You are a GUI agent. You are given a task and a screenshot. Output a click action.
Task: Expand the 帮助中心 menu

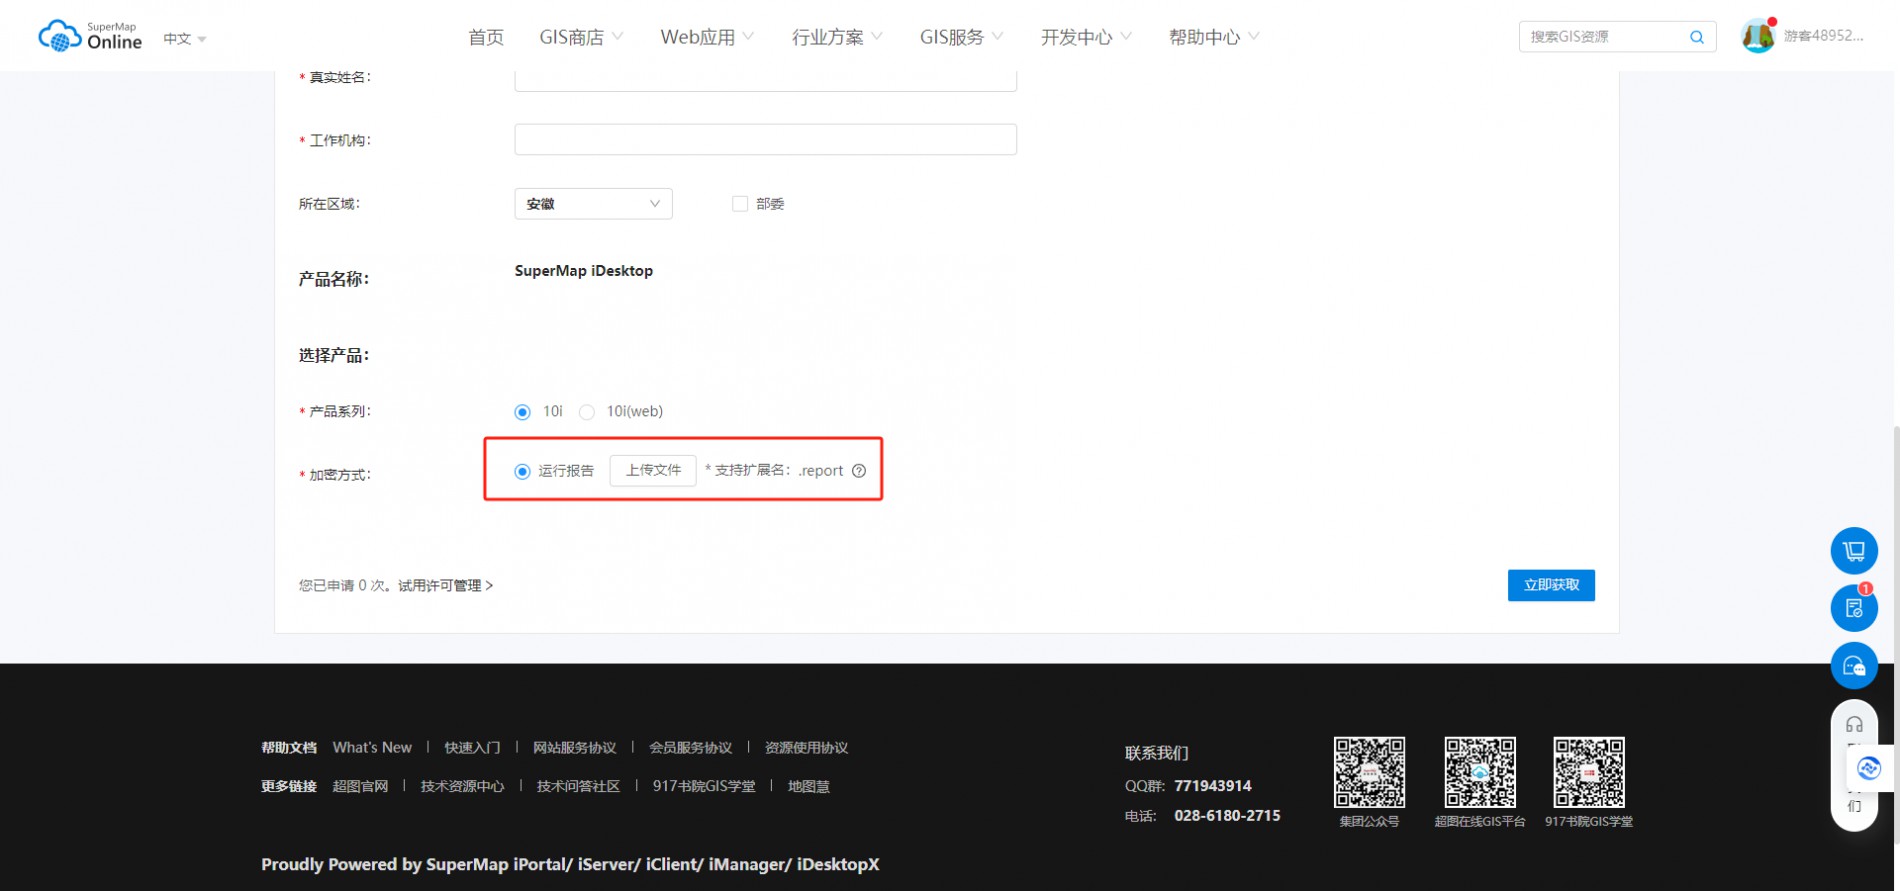1214,37
